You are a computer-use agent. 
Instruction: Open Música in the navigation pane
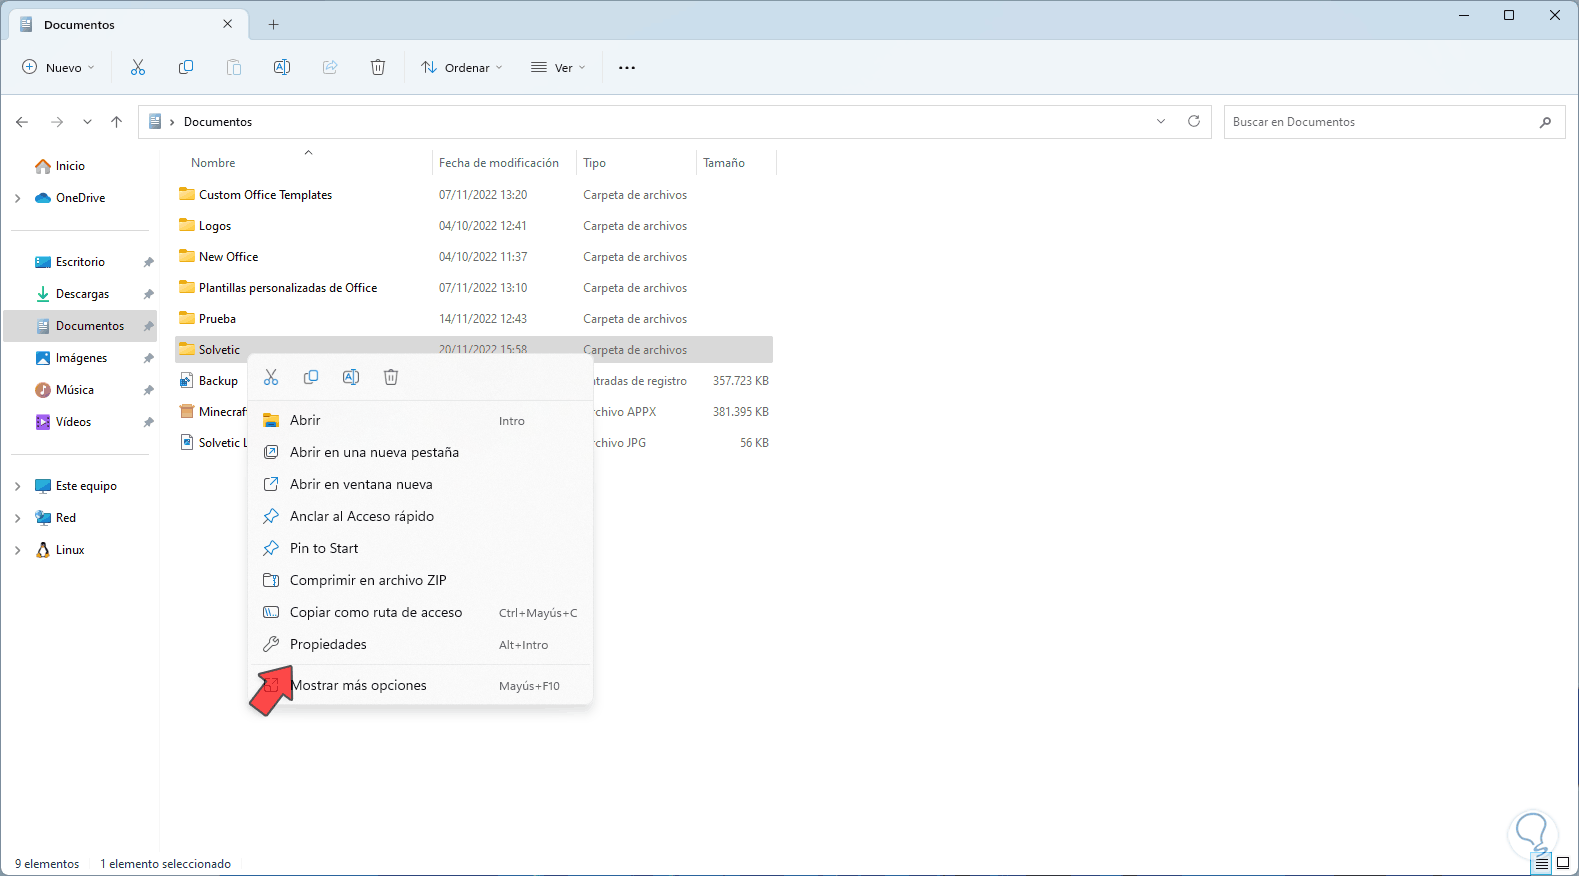[x=80, y=390]
